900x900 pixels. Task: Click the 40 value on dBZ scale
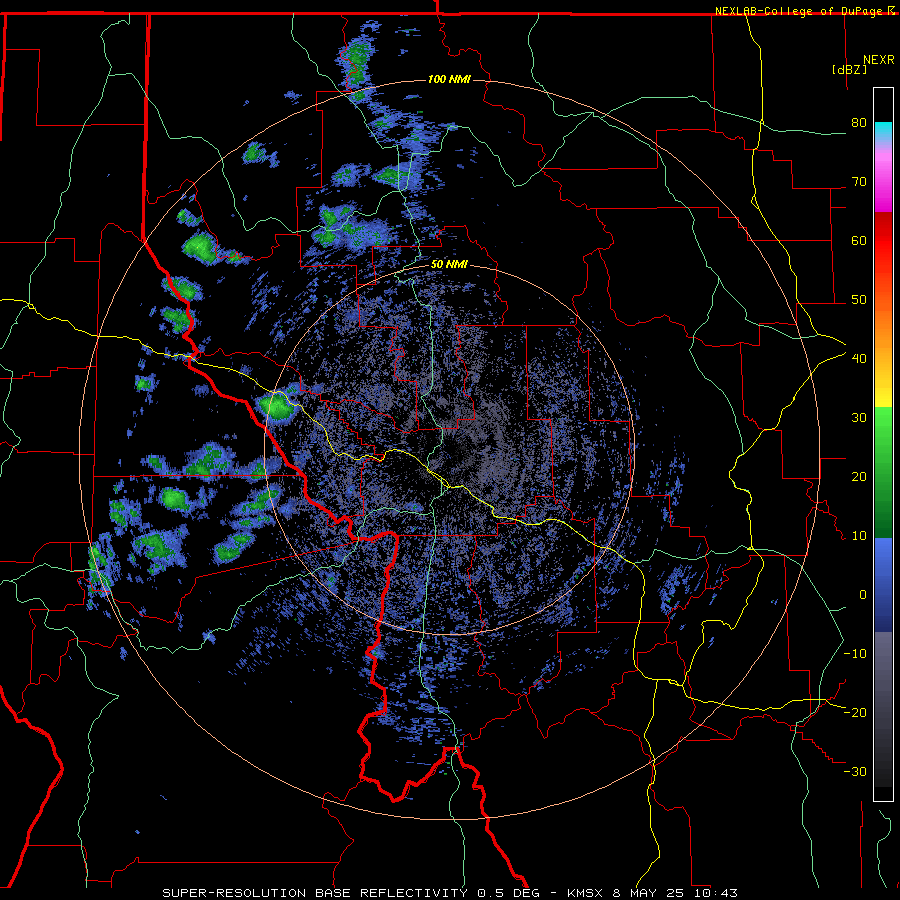[x=859, y=359]
